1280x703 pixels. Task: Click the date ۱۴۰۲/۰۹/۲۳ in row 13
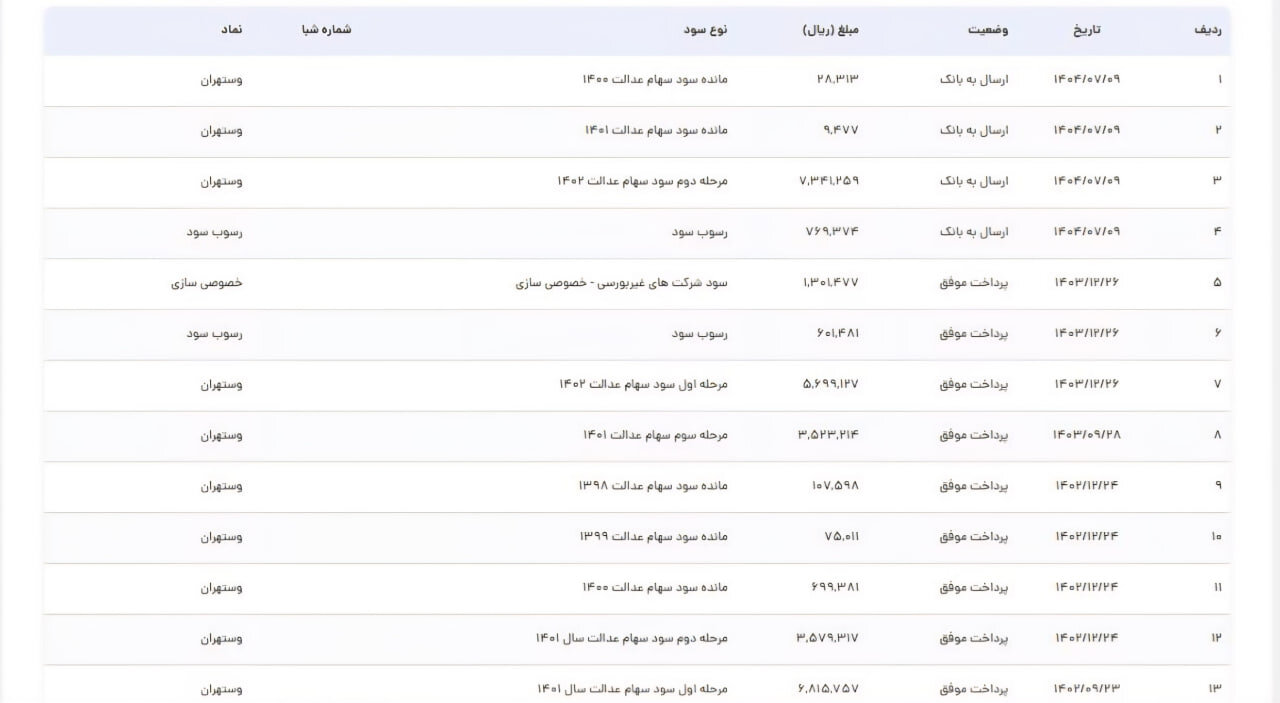click(1086, 689)
